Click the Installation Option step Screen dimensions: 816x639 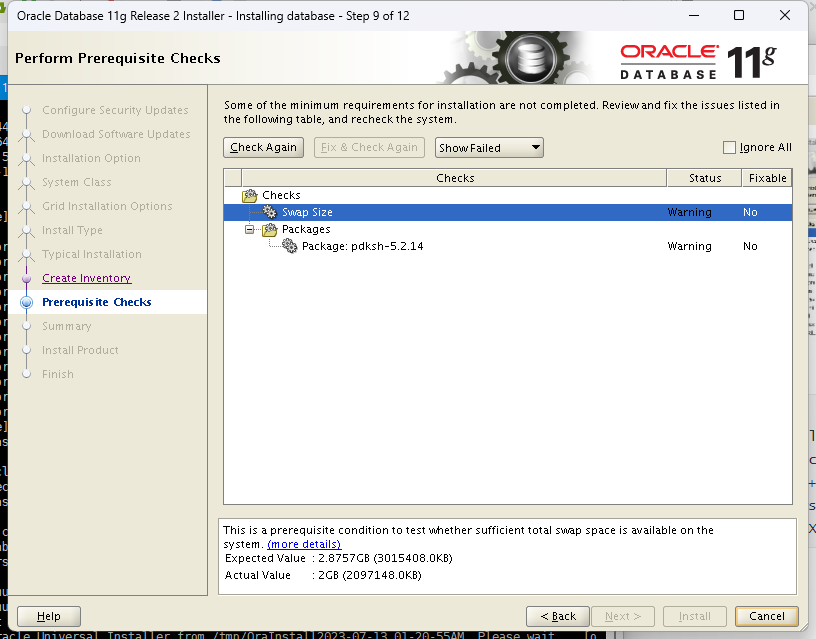91,158
